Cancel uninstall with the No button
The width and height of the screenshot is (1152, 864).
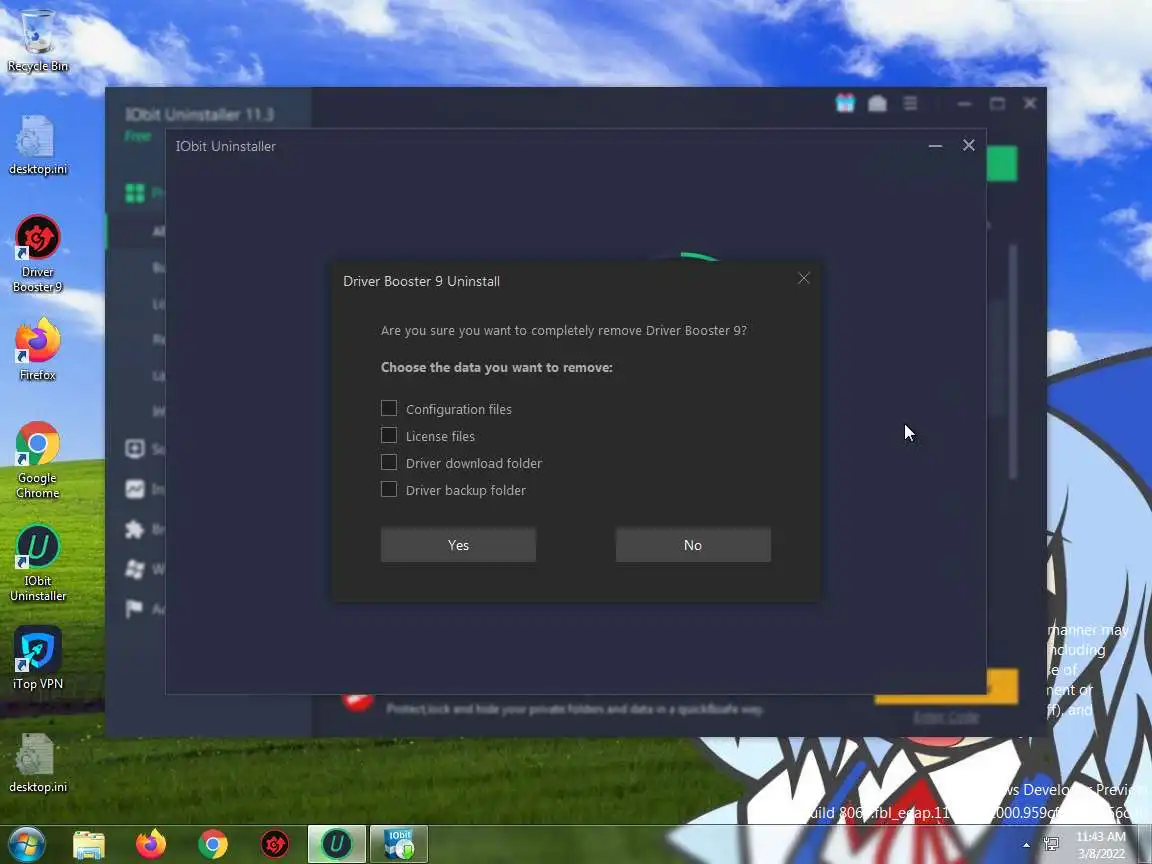tap(693, 545)
